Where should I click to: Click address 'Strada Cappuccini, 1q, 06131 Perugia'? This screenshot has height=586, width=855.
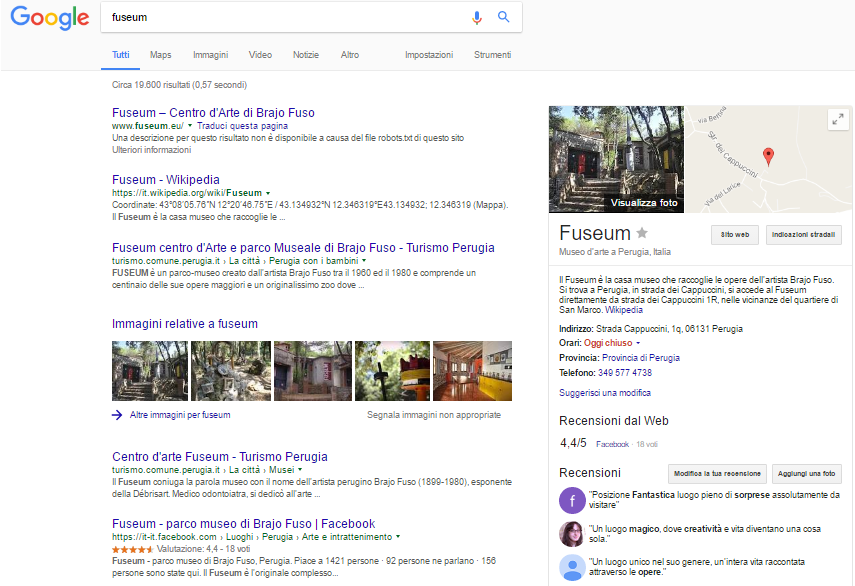pyautogui.click(x=669, y=329)
